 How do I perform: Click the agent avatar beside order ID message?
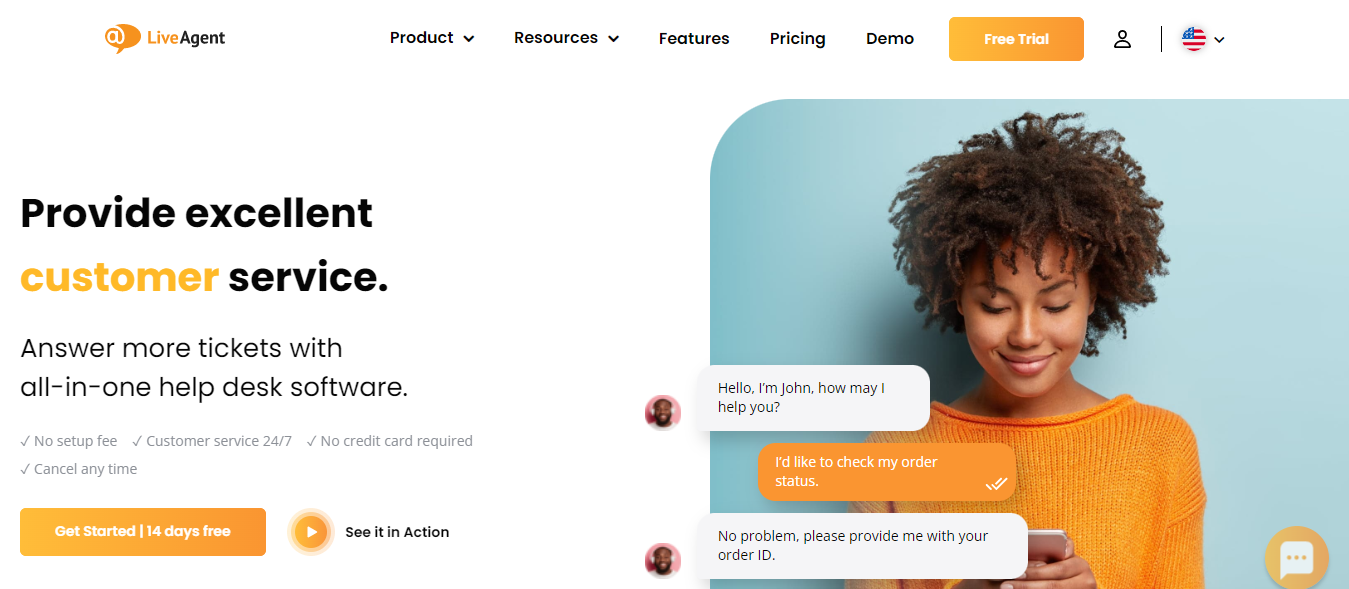point(663,560)
